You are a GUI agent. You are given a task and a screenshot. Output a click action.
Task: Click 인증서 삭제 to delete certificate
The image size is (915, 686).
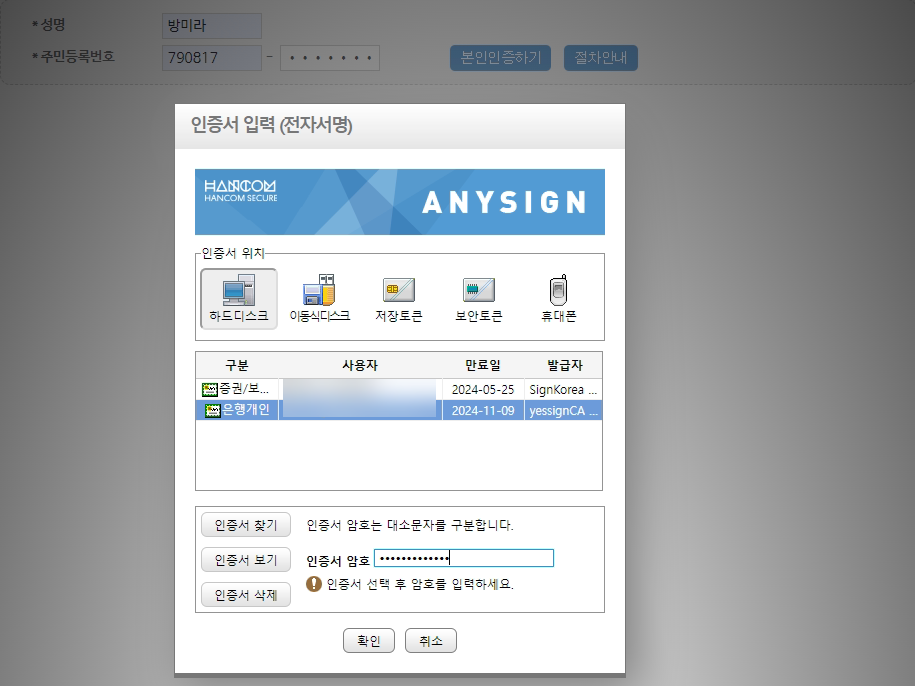pyautogui.click(x=246, y=595)
